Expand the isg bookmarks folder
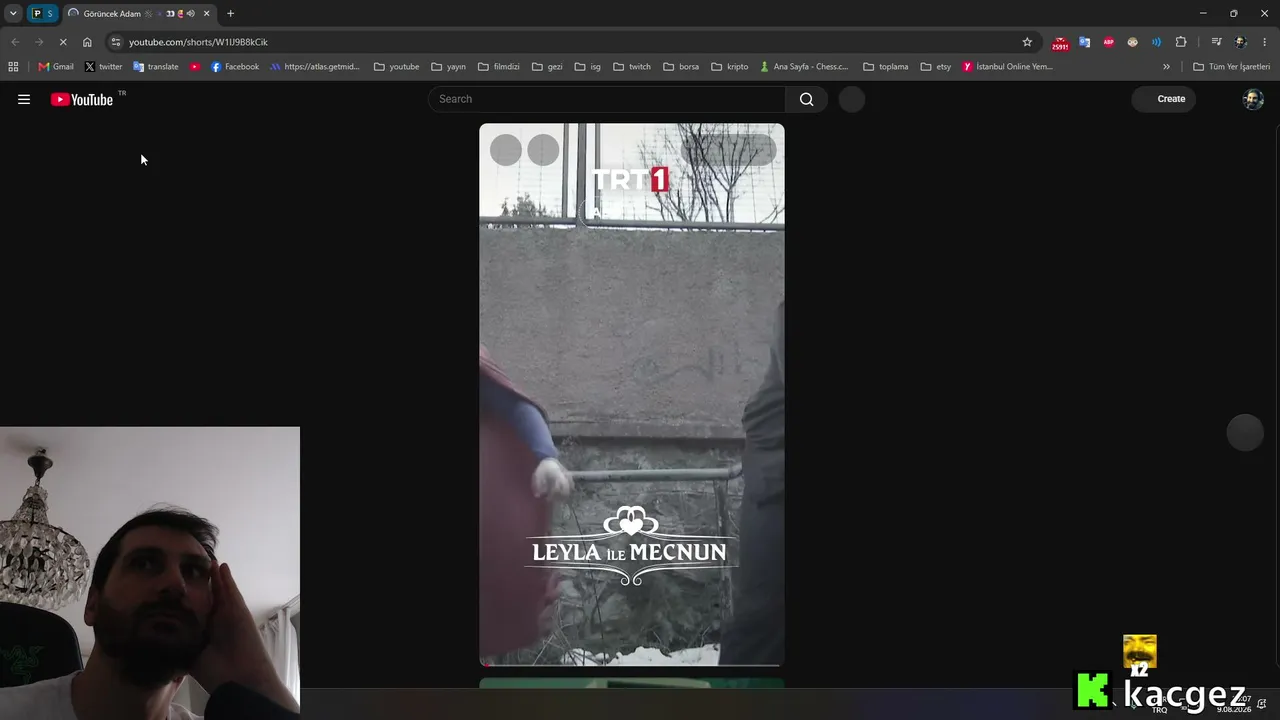 (588, 67)
